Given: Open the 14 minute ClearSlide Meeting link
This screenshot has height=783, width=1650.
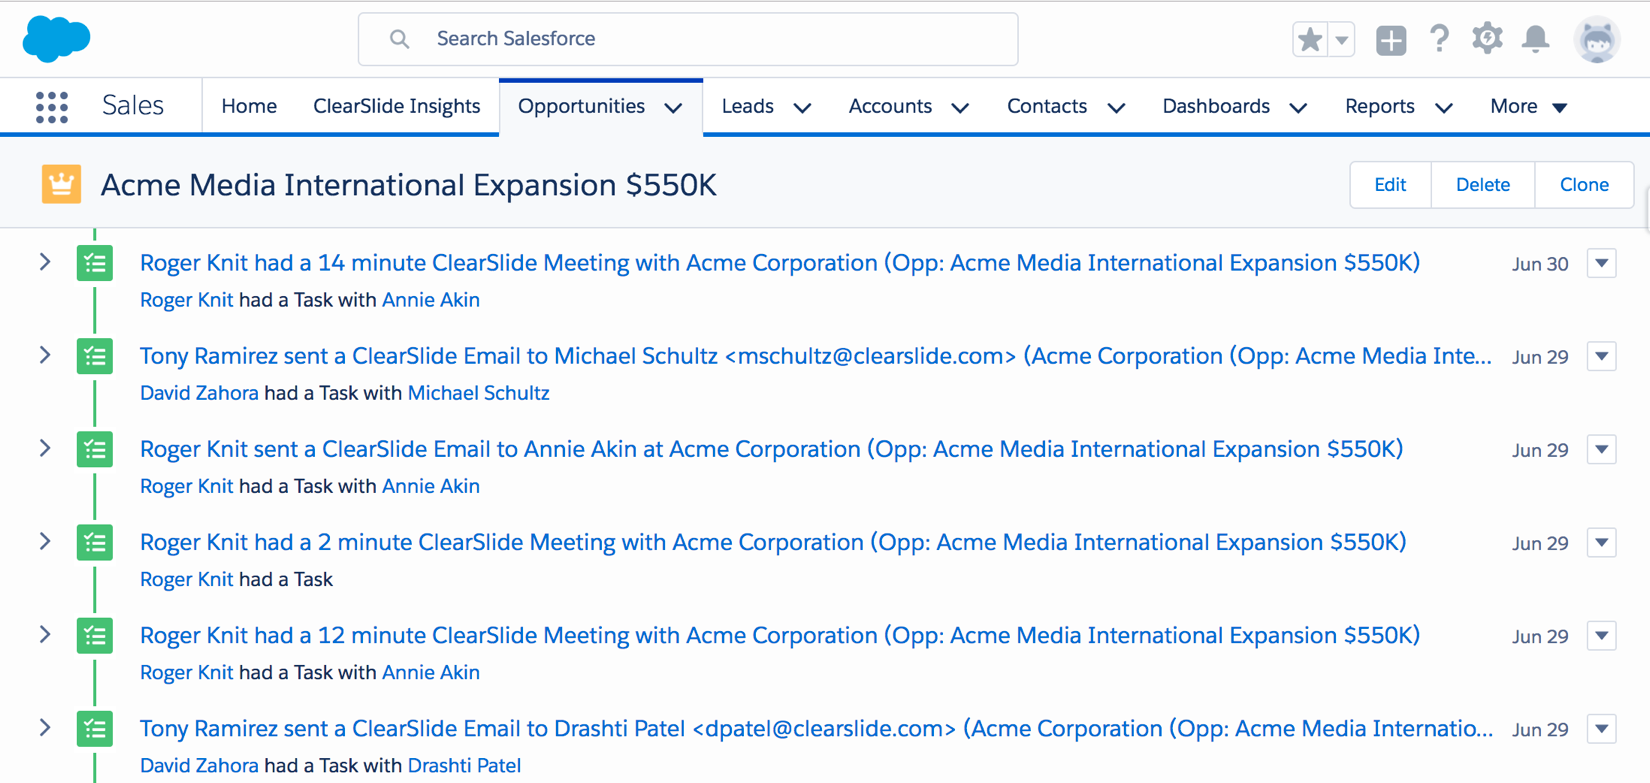Looking at the screenshot, I should click(780, 263).
